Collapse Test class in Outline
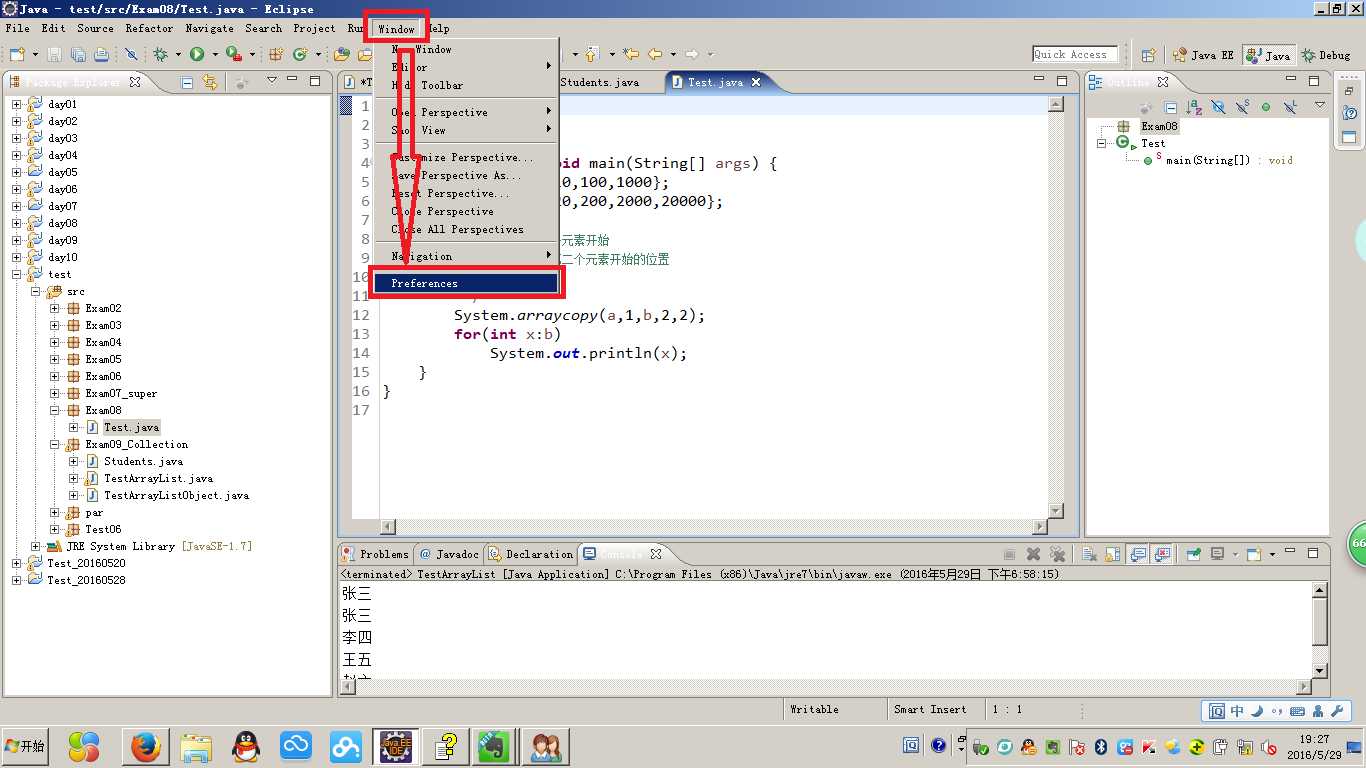Image resolution: width=1366 pixels, height=768 pixels. point(1101,143)
